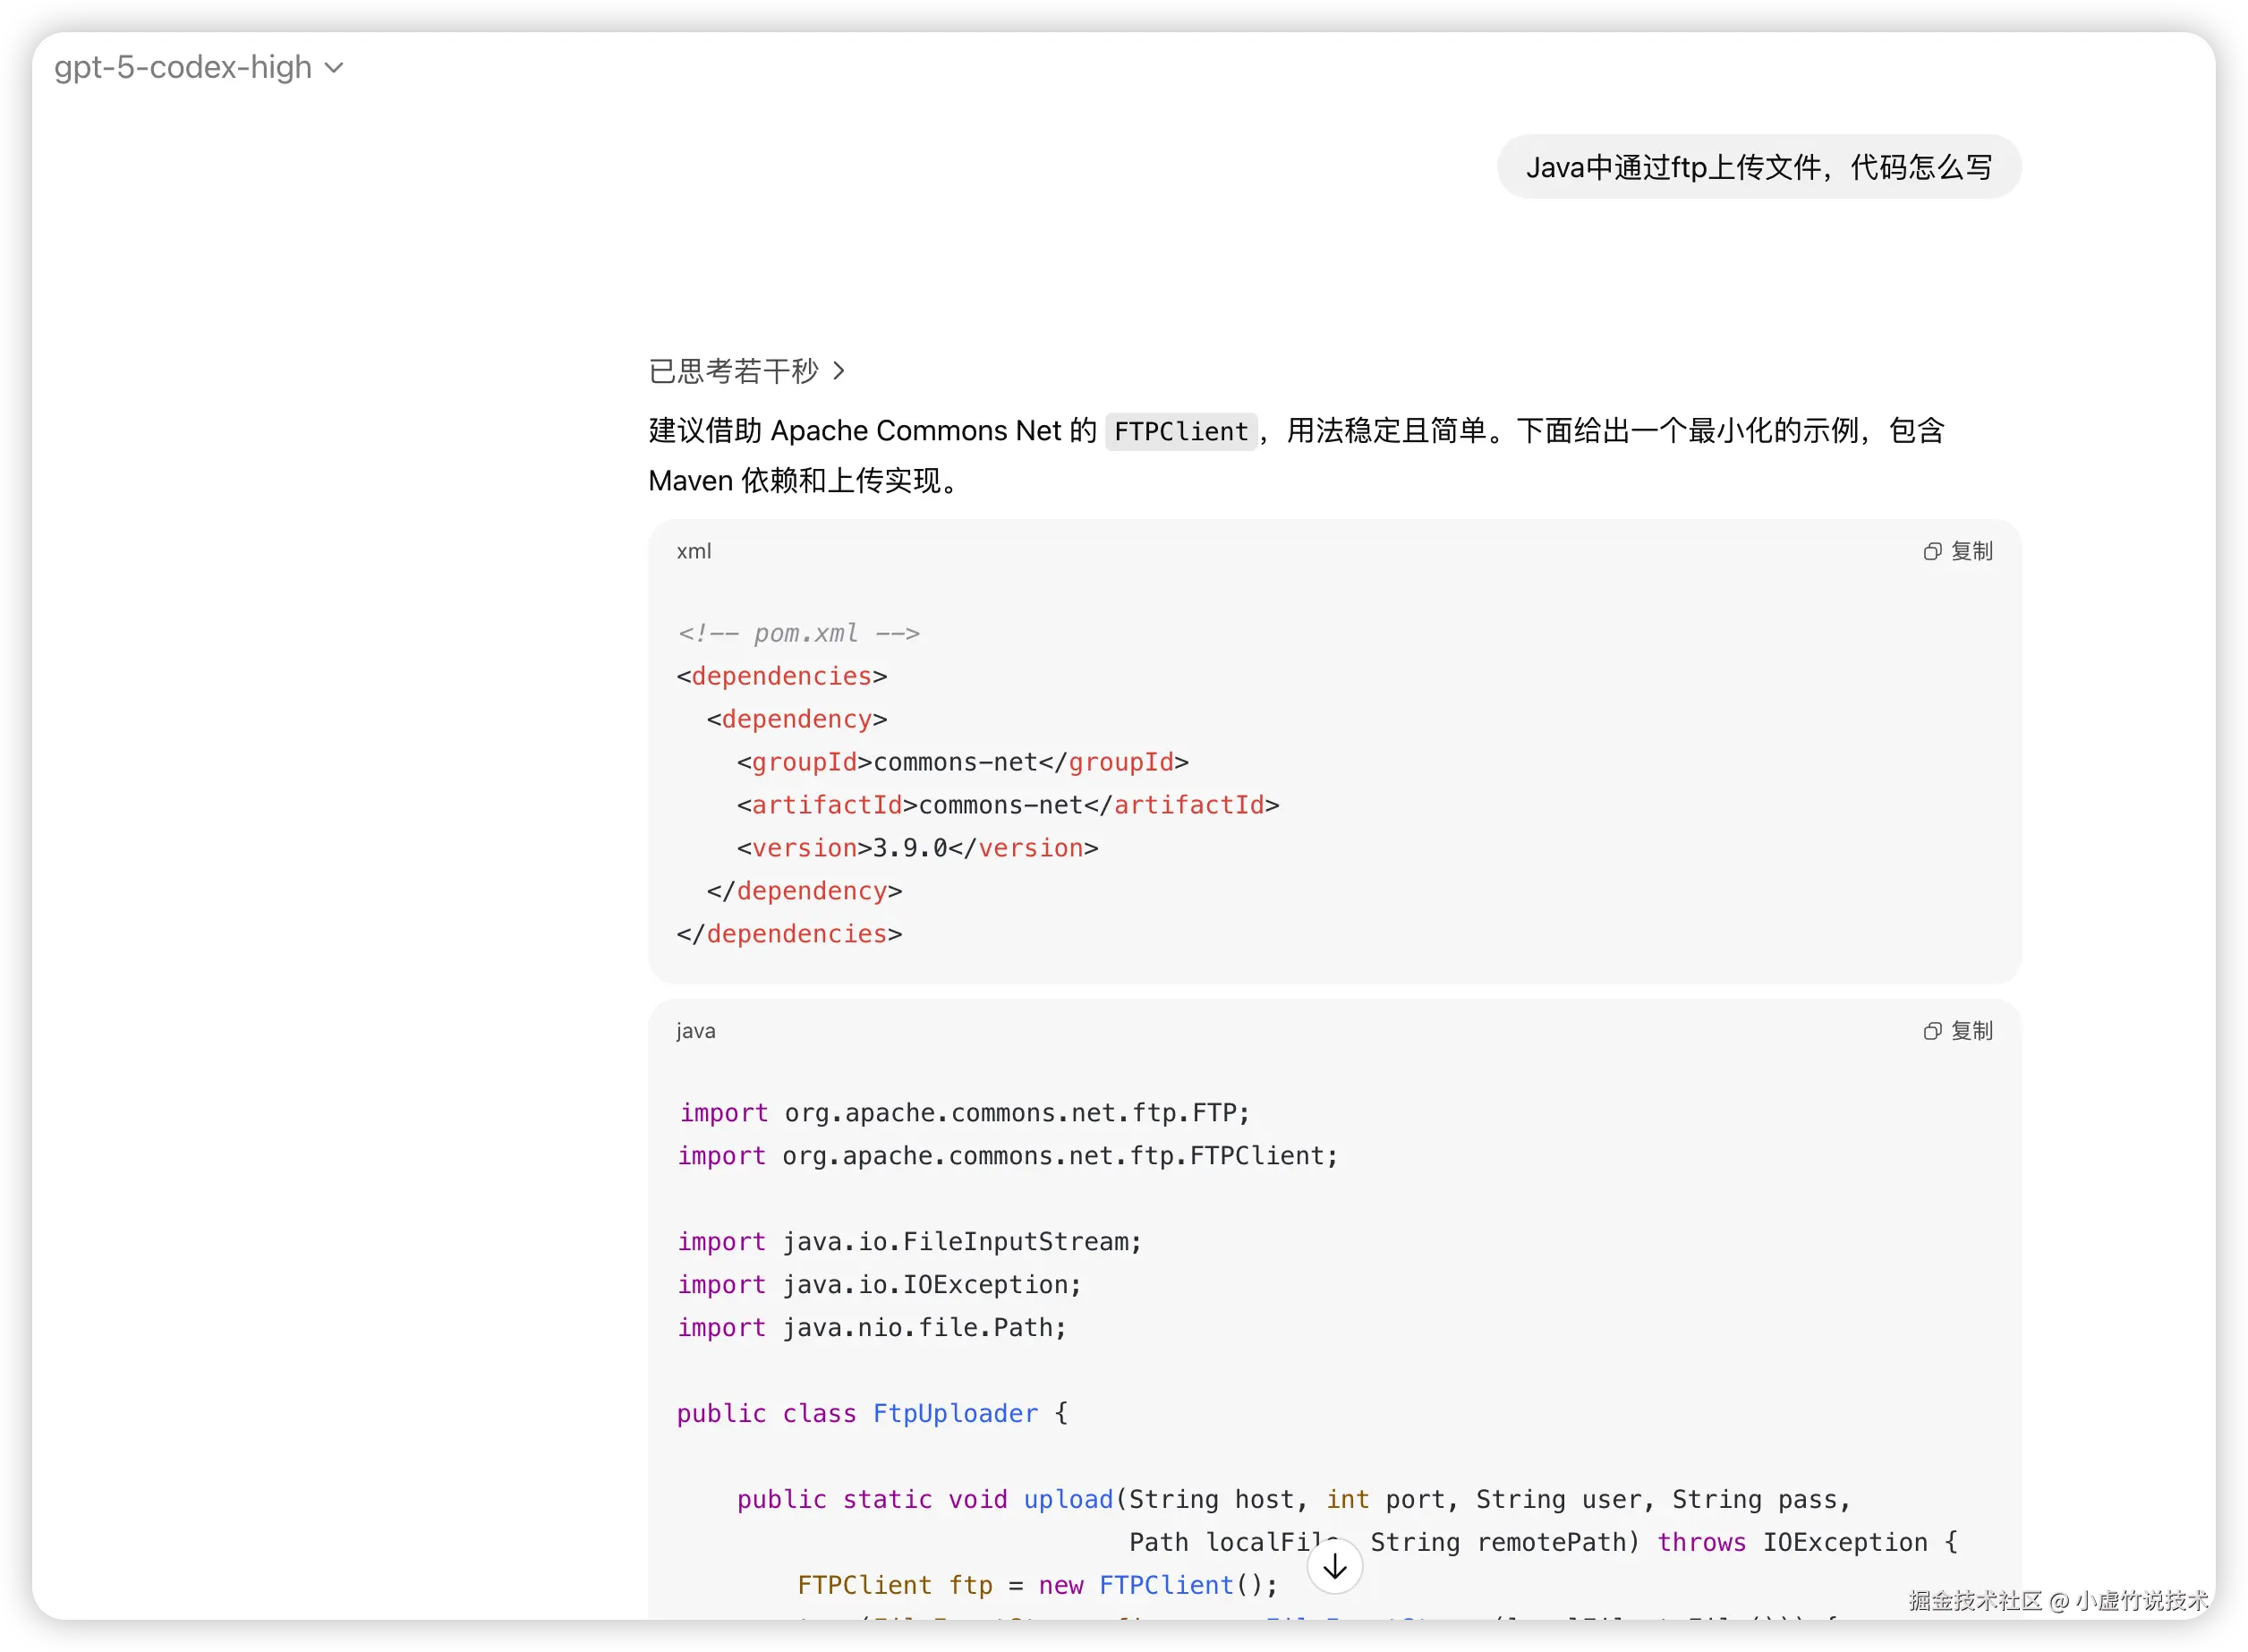Viewport: 2248px width, 1652px height.
Task: Click the copy icon in the java block header
Action: [1932, 1031]
